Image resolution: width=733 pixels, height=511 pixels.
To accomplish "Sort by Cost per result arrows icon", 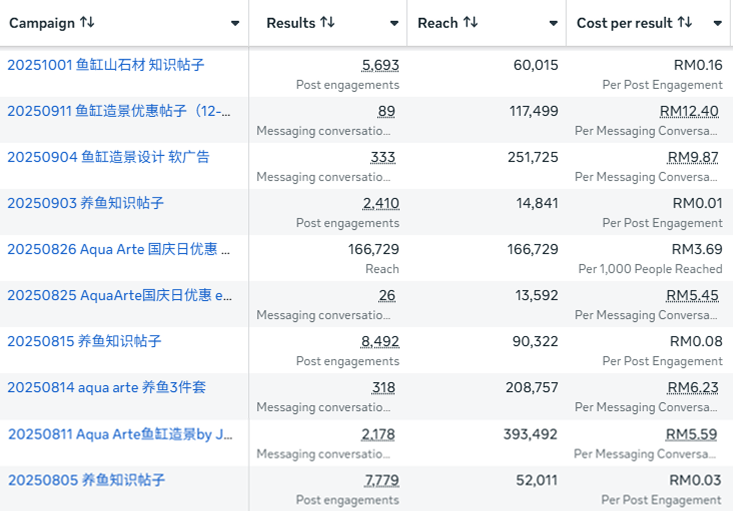I will [x=684, y=23].
